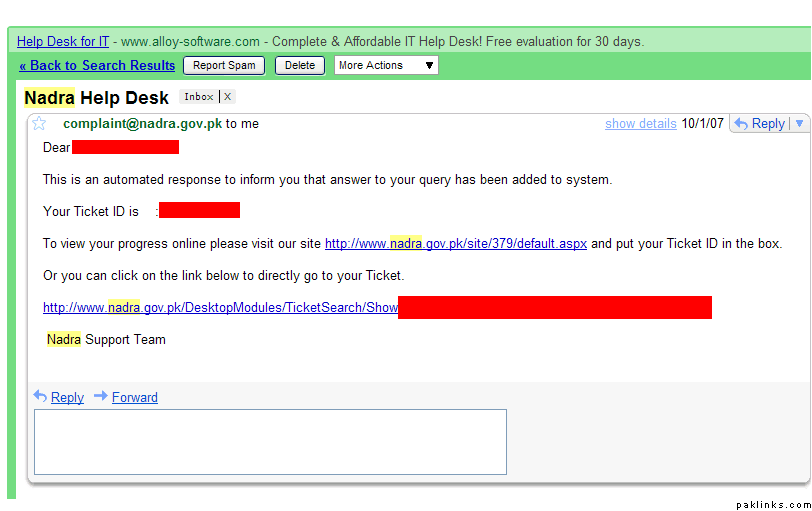812x511 pixels.
Task: Delete this email conversation
Action: point(299,66)
